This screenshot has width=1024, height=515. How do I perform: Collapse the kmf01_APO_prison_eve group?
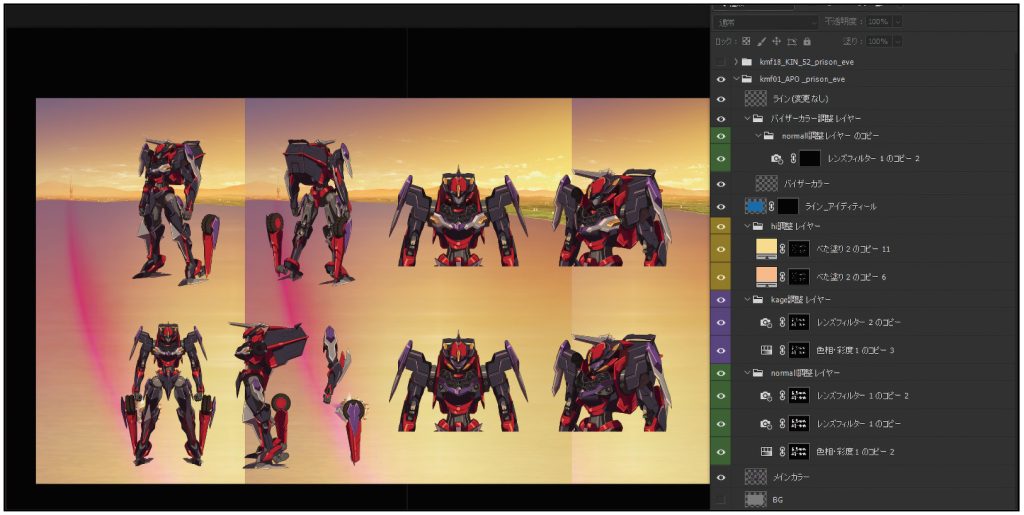coord(736,79)
